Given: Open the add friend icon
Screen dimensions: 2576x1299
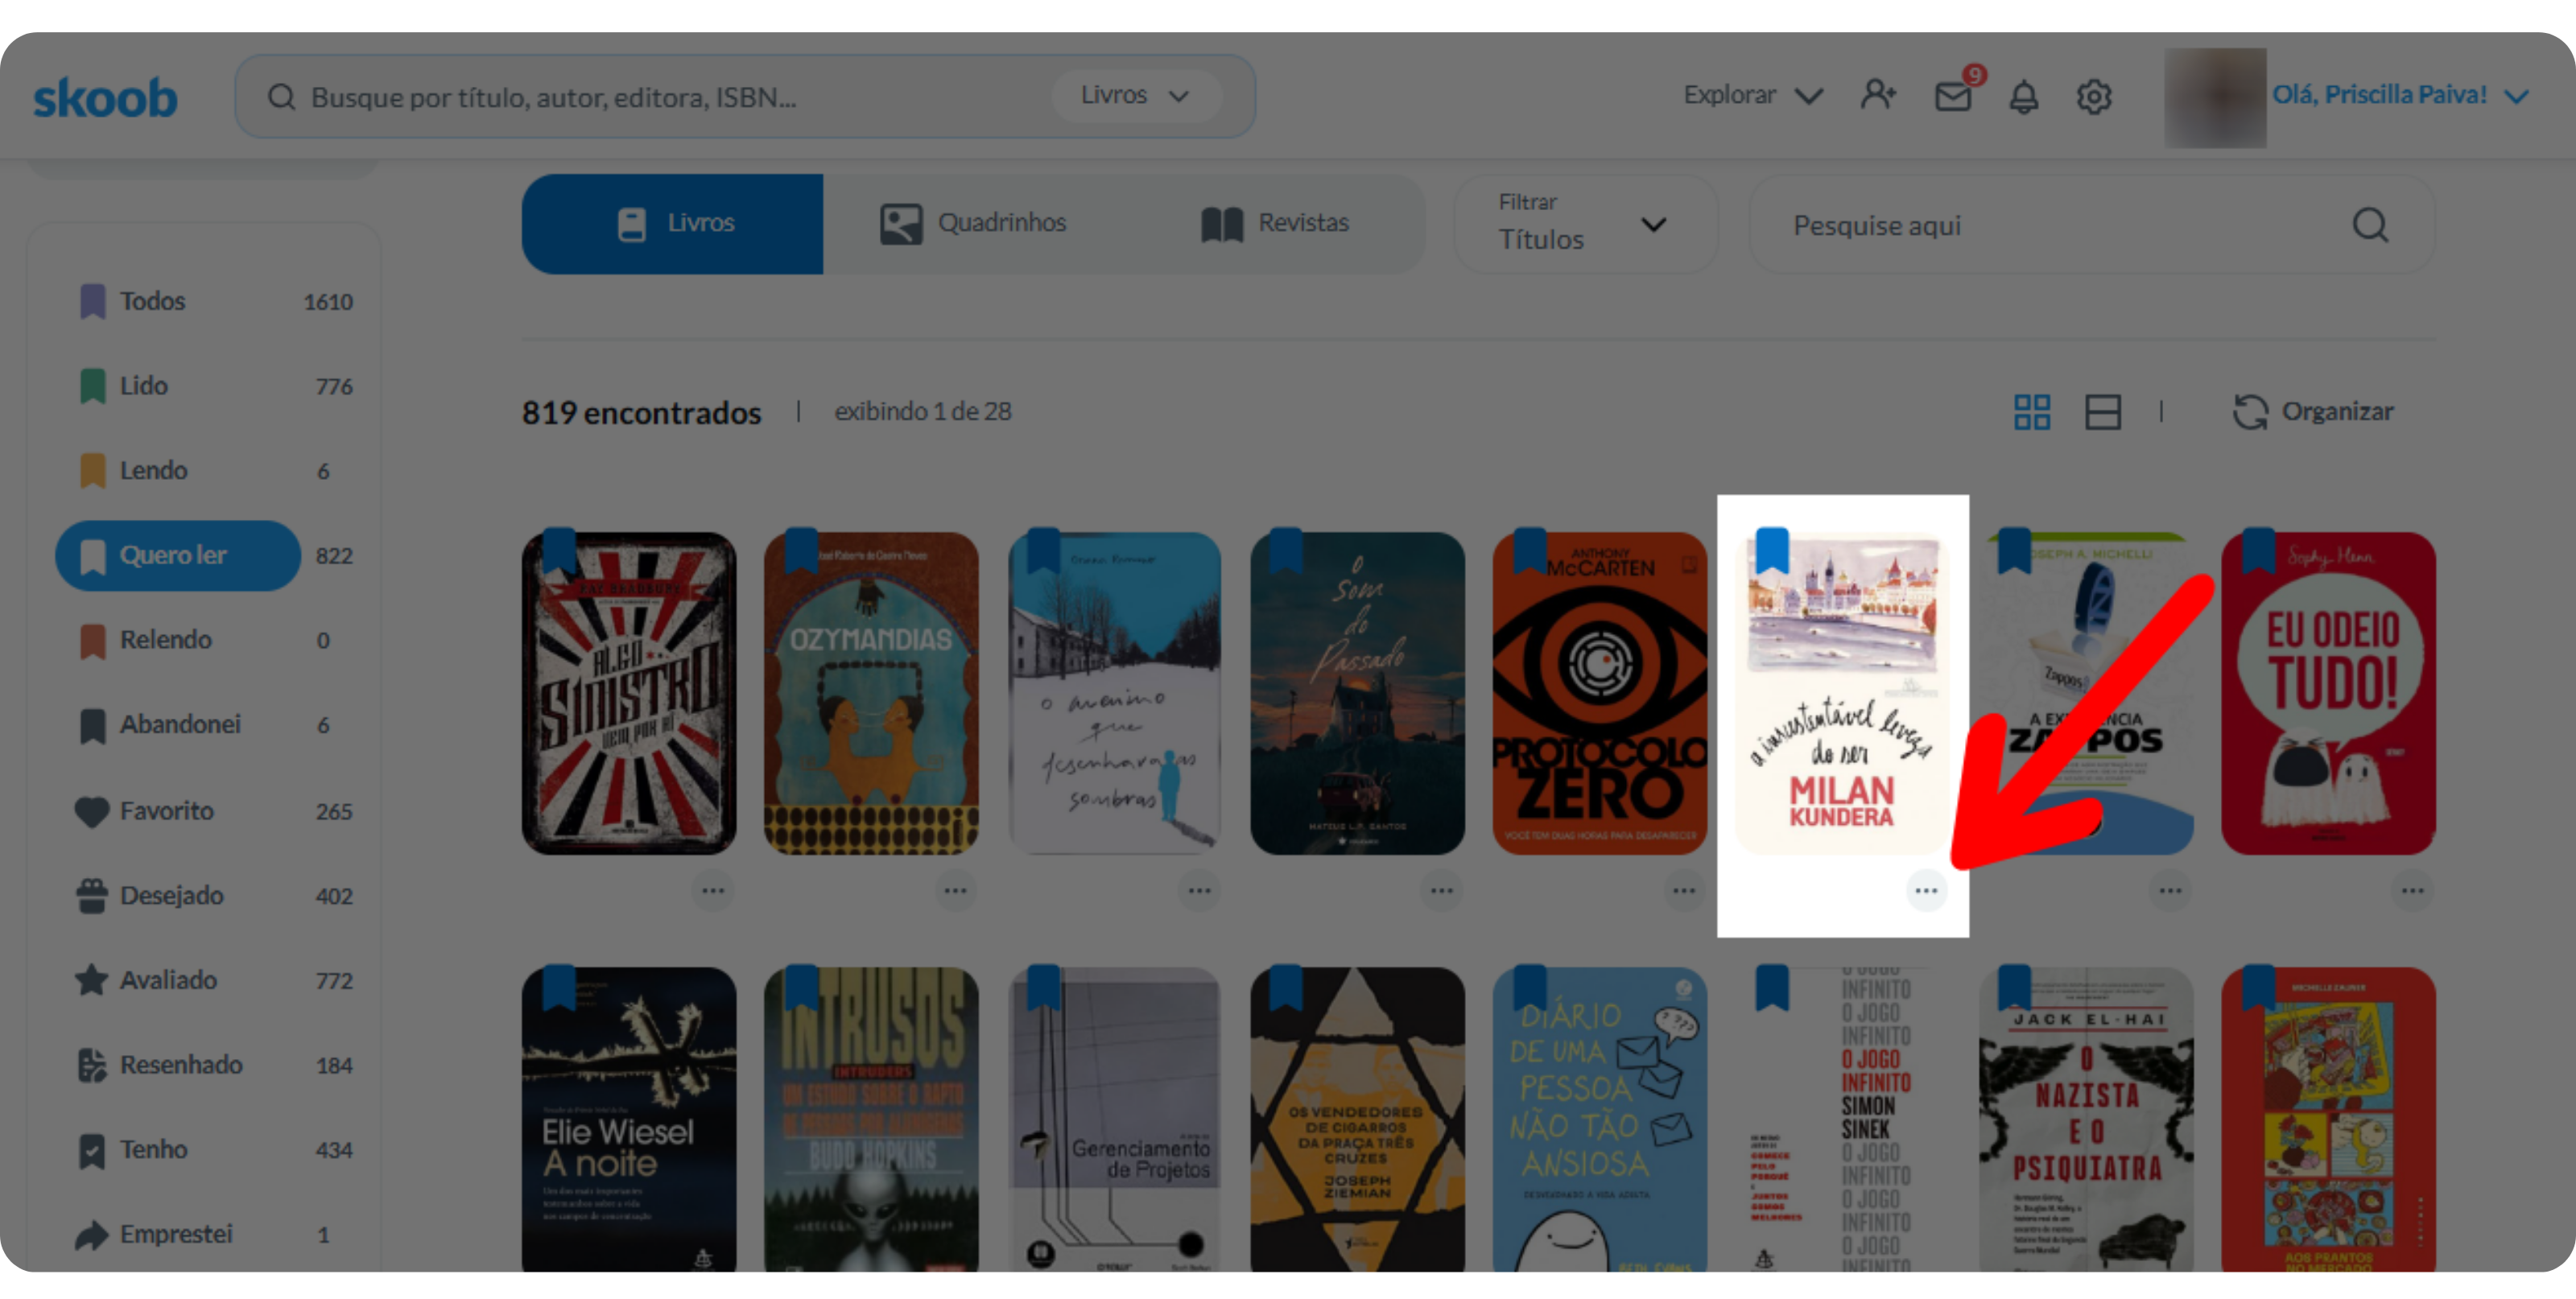Looking at the screenshot, I should click(x=1877, y=95).
